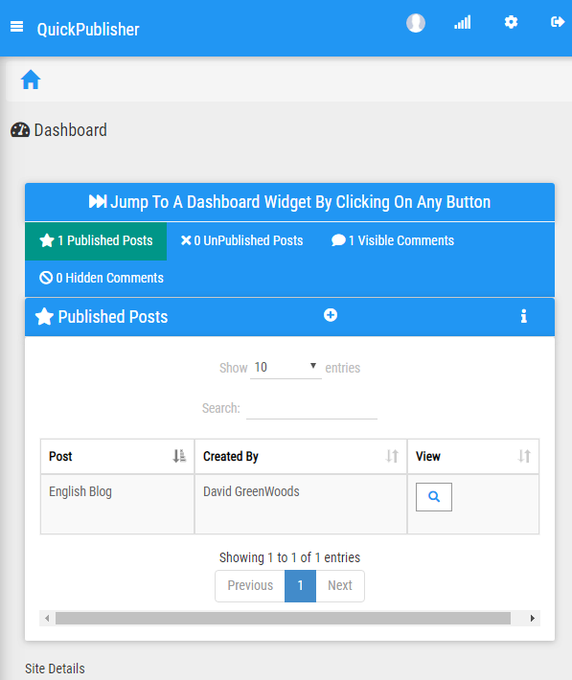The image size is (572, 680).
Task: Click the horizontal scrollbar right arrow
Action: click(x=533, y=618)
